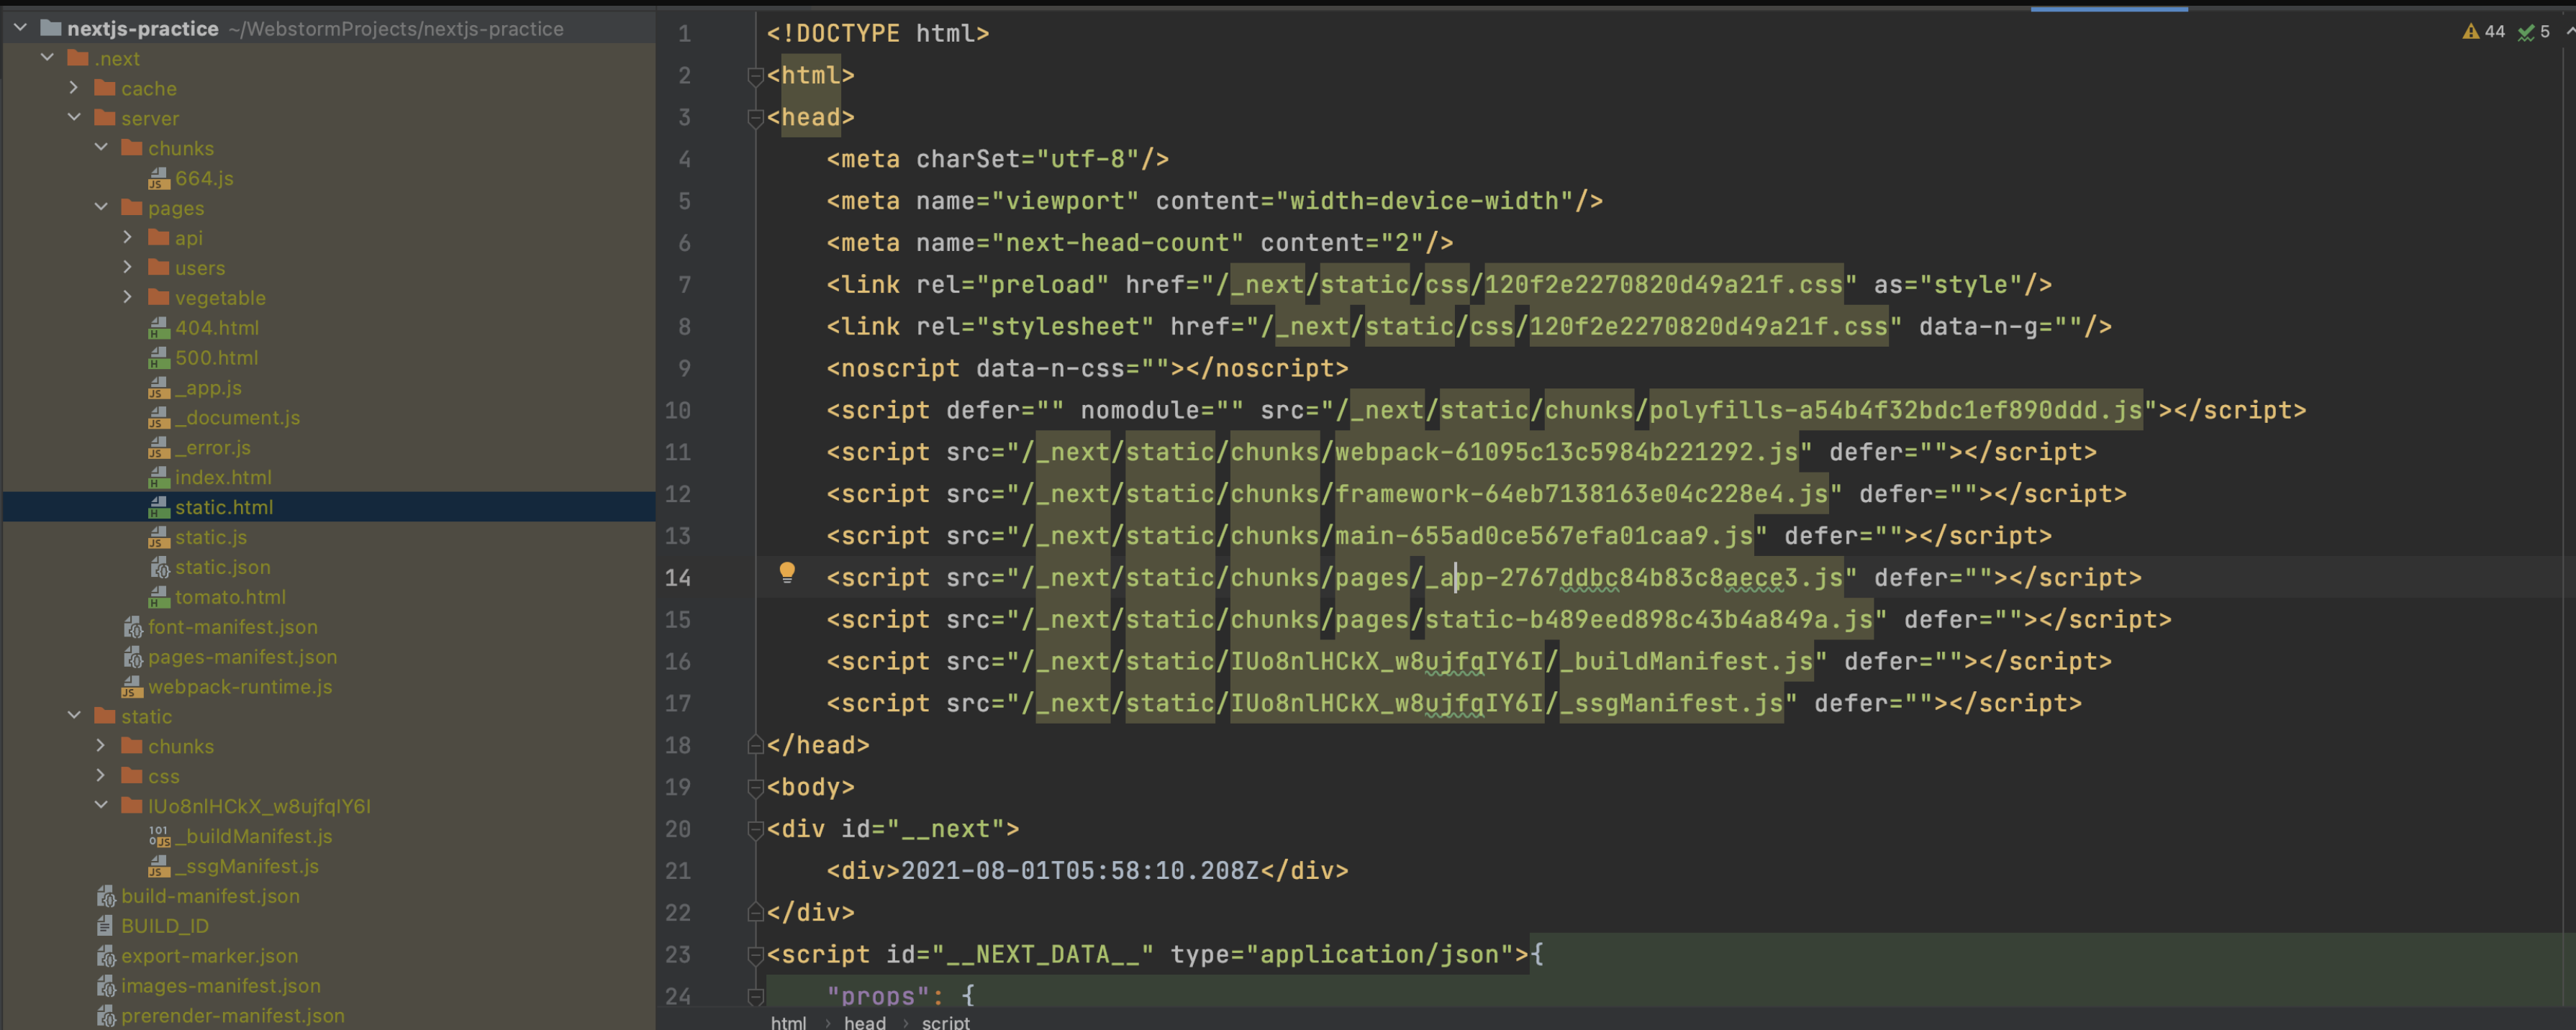Screen dimensions: 2576x1030
Task: Click the script breadcrumb item
Action: (x=945, y=1021)
